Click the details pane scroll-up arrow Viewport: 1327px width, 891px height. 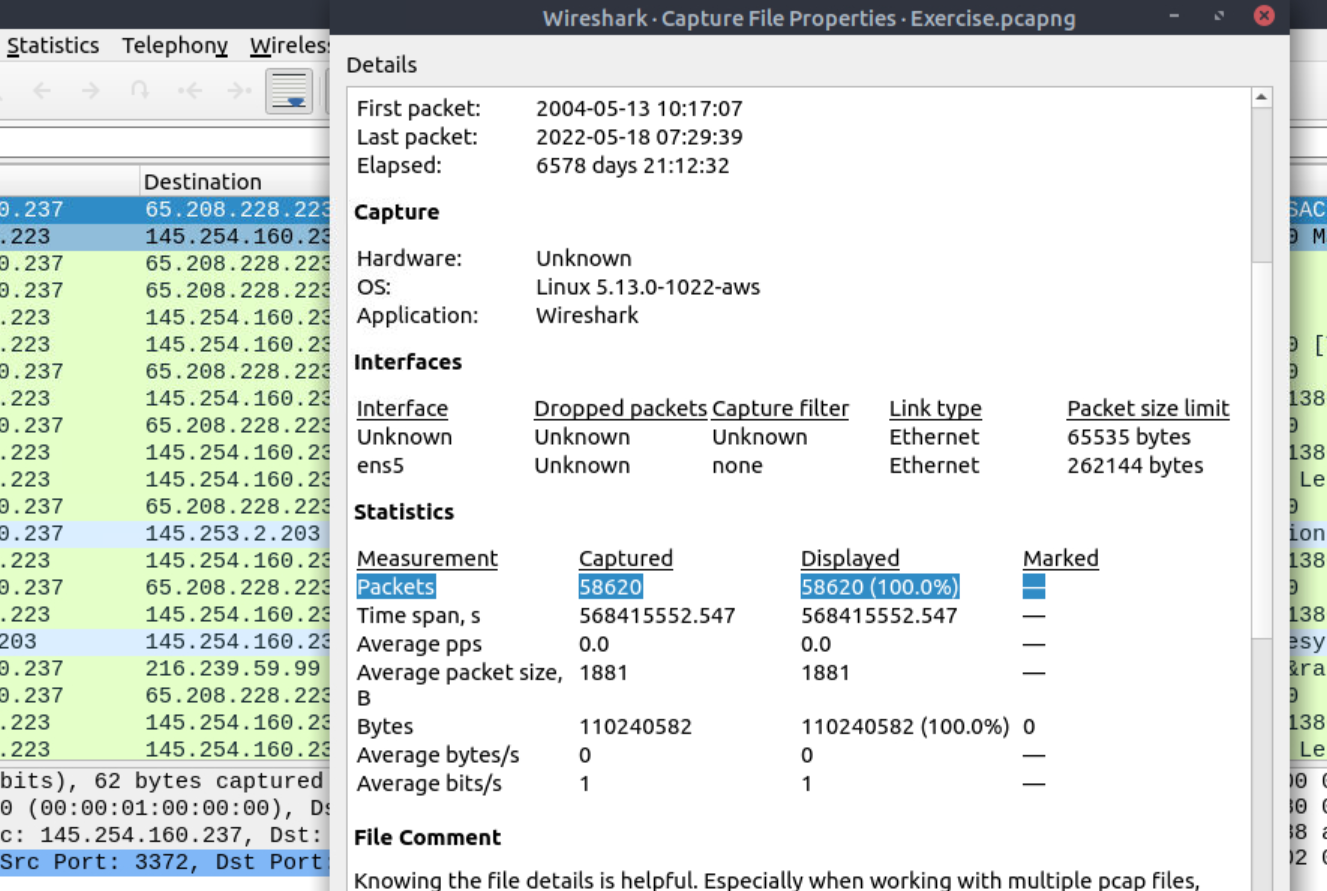pos(1262,97)
